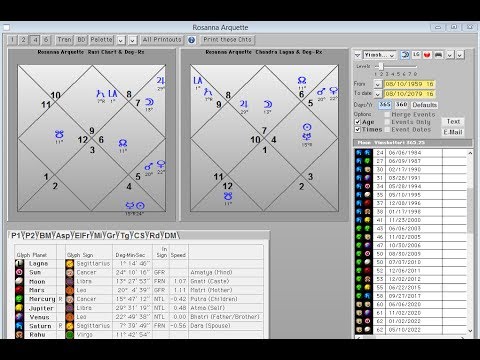Click the second dasha icon in 12/06/2011 row
480x360 pixels.
pos(367,270)
